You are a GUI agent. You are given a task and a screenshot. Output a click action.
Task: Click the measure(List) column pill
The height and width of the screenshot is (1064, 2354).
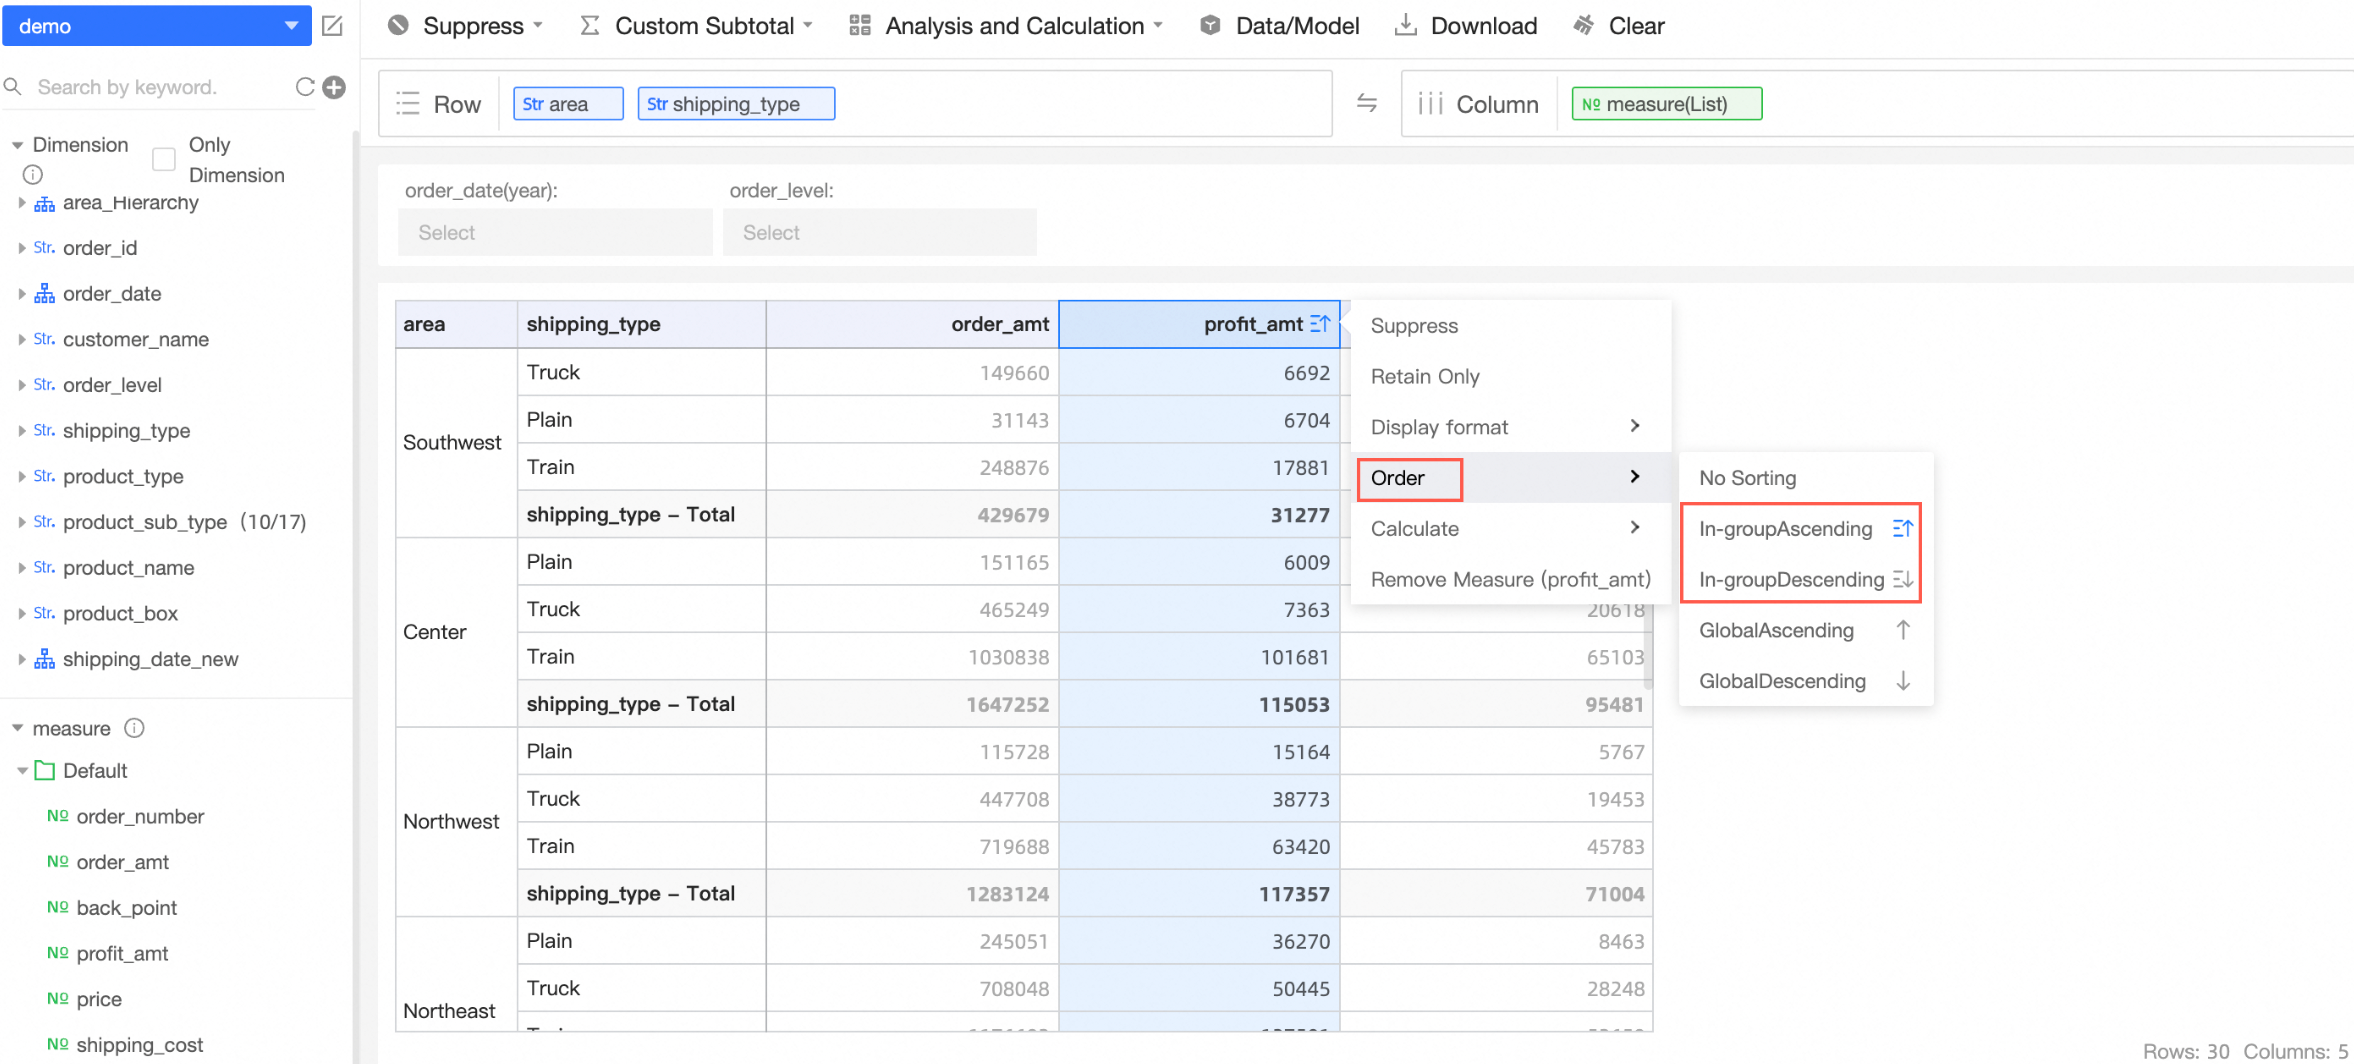click(x=1666, y=104)
